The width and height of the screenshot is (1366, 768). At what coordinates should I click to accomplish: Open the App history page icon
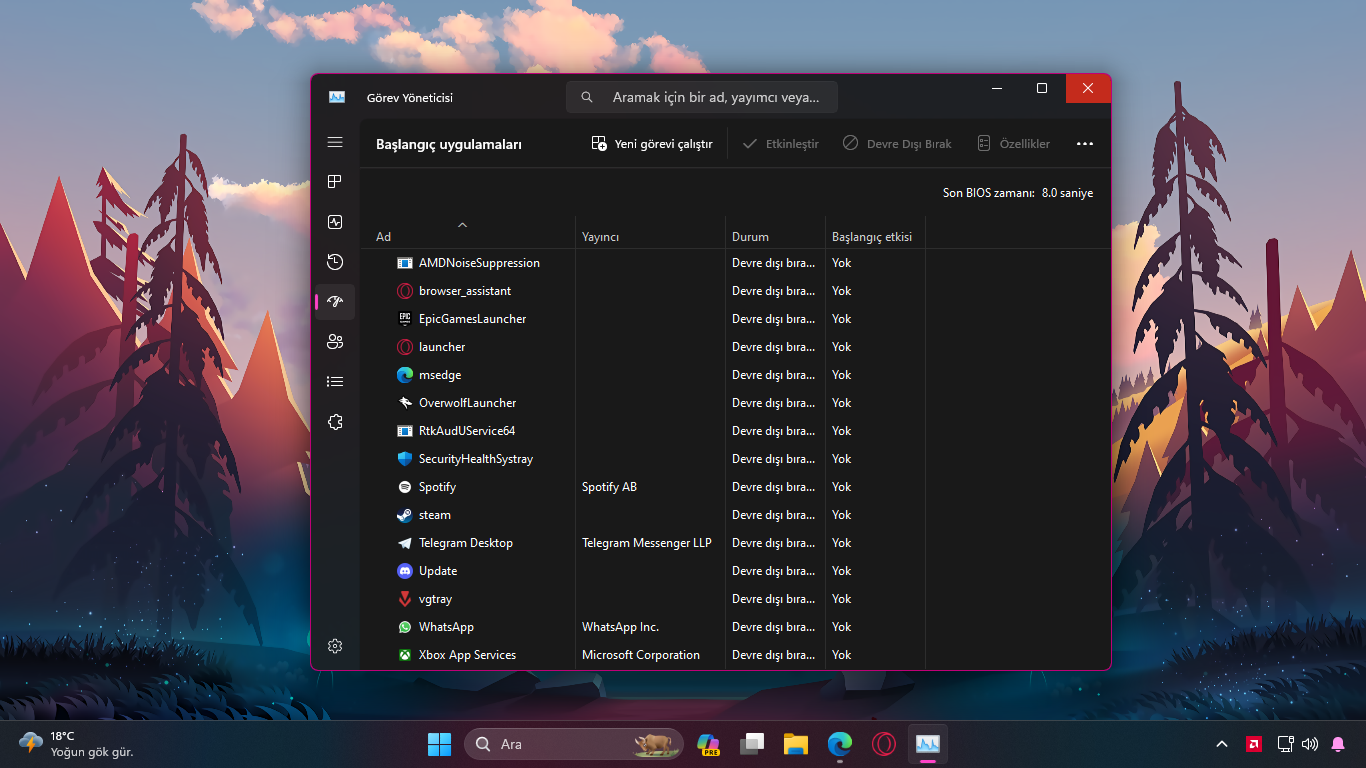(x=335, y=262)
